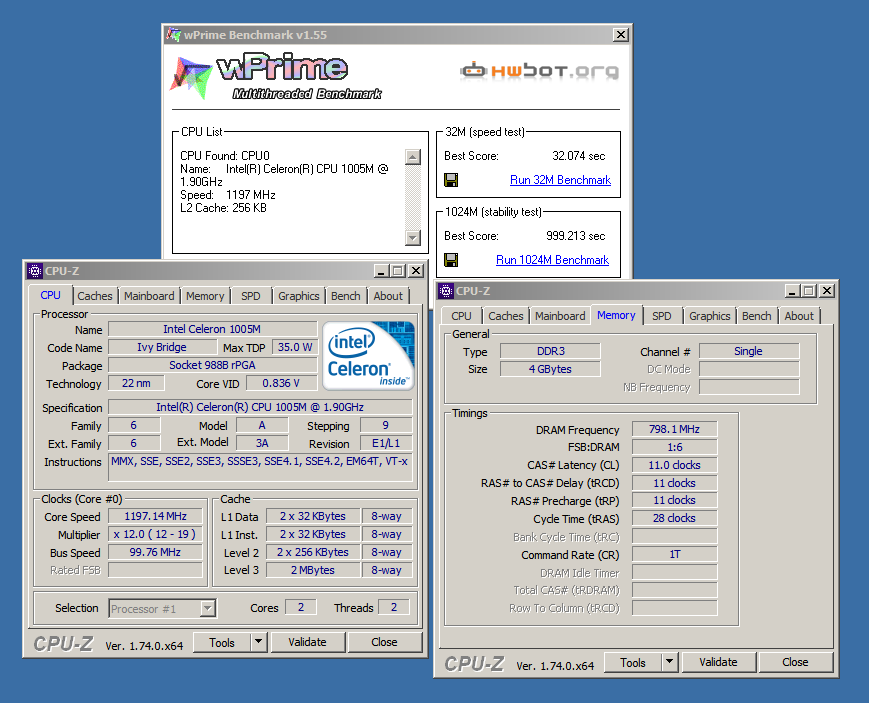Click Specification field with 1.90GHz
The width and height of the screenshot is (869, 703).
(260, 407)
